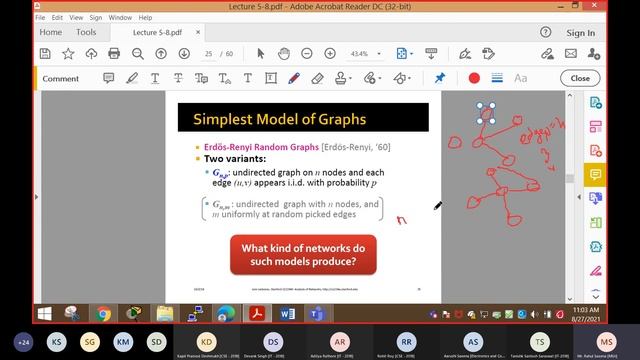This screenshot has width=640, height=360.
Task: Open Windows Start menu
Action: coord(44,313)
